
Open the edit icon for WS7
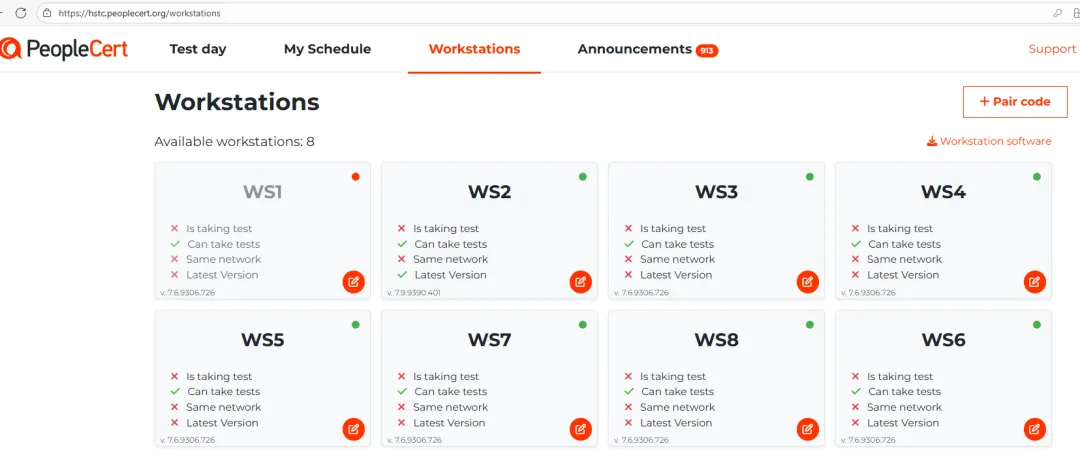tap(580, 430)
